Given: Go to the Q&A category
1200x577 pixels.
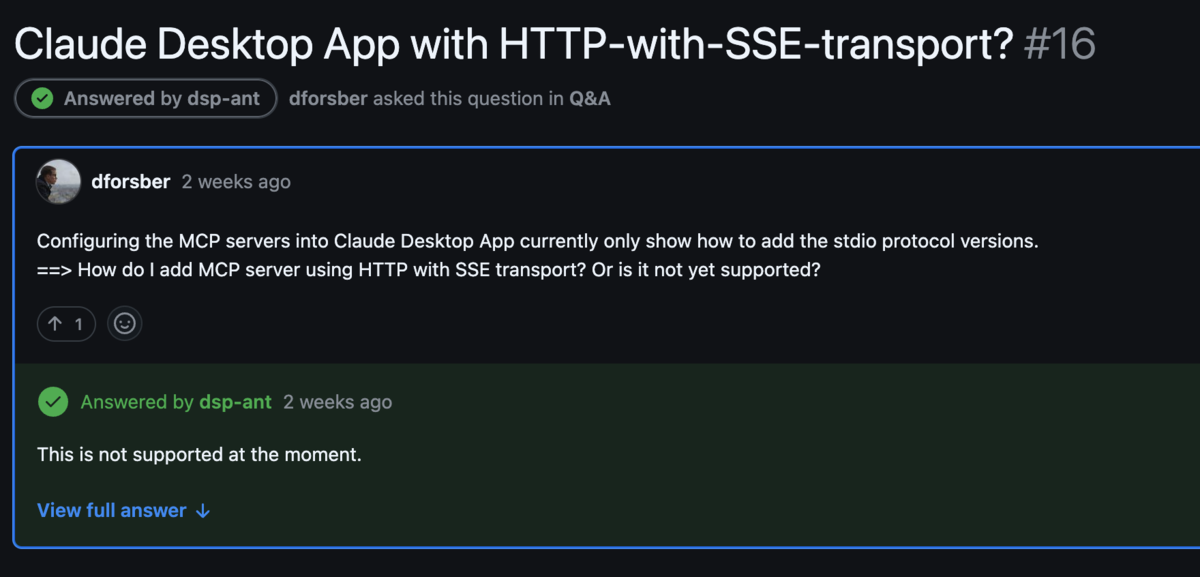Looking at the screenshot, I should coord(590,98).
